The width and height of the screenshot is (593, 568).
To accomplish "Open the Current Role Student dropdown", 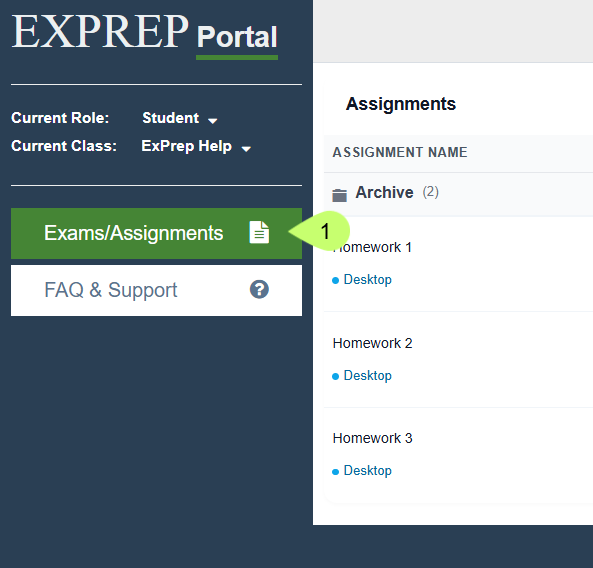I will click(x=180, y=118).
